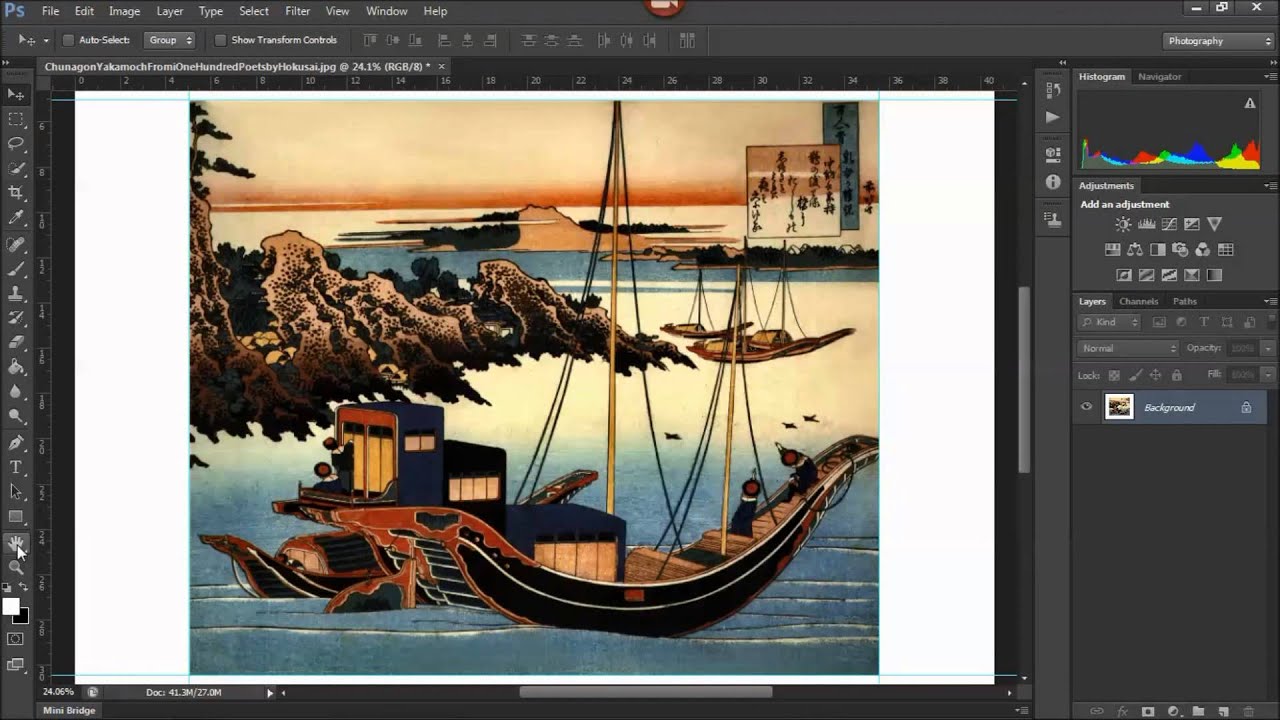
Task: Open the Actions panel play icon
Action: pos(1052,117)
